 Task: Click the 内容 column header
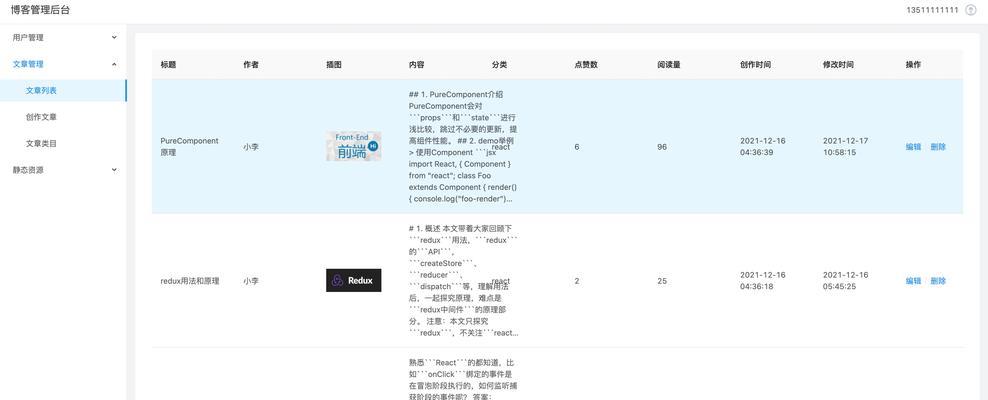click(x=416, y=65)
